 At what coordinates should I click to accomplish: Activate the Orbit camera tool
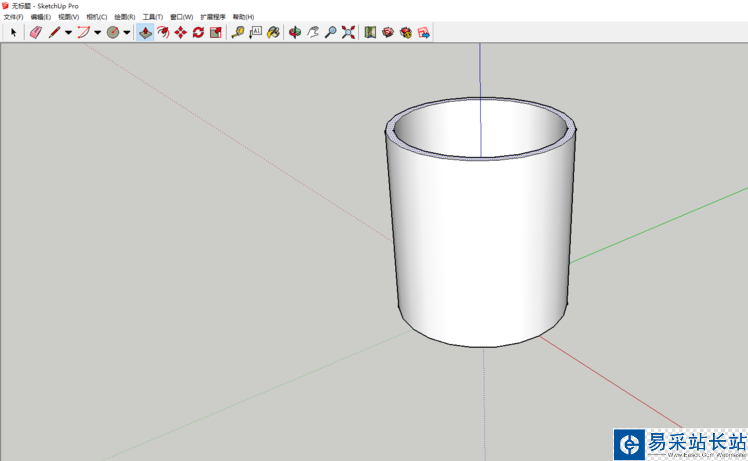295,32
